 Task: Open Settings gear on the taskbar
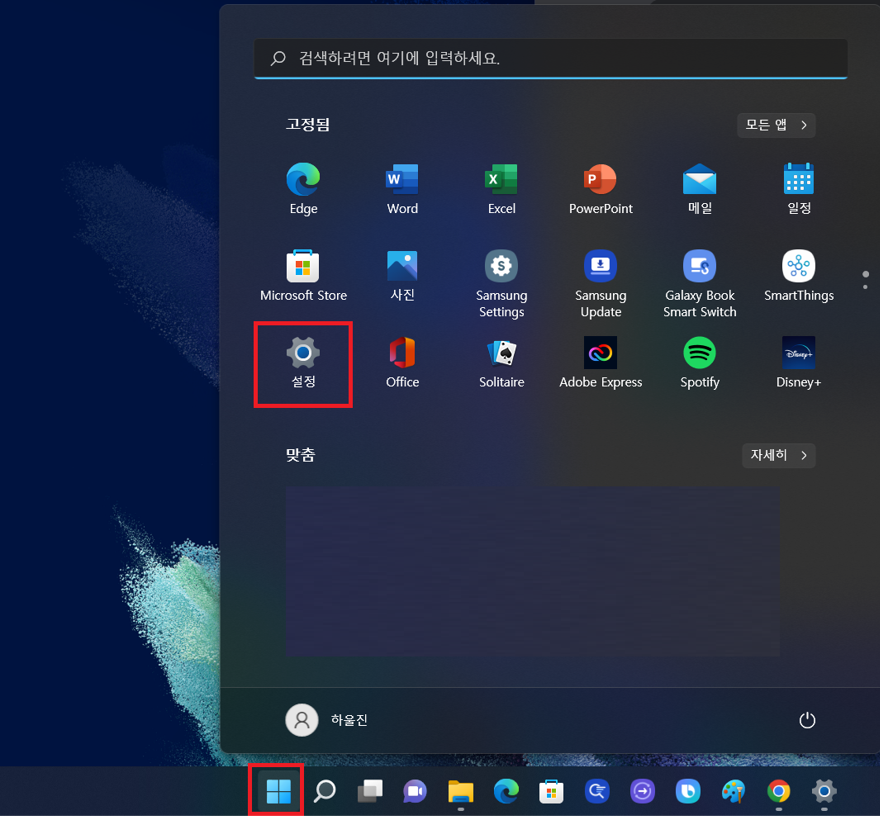tap(824, 791)
